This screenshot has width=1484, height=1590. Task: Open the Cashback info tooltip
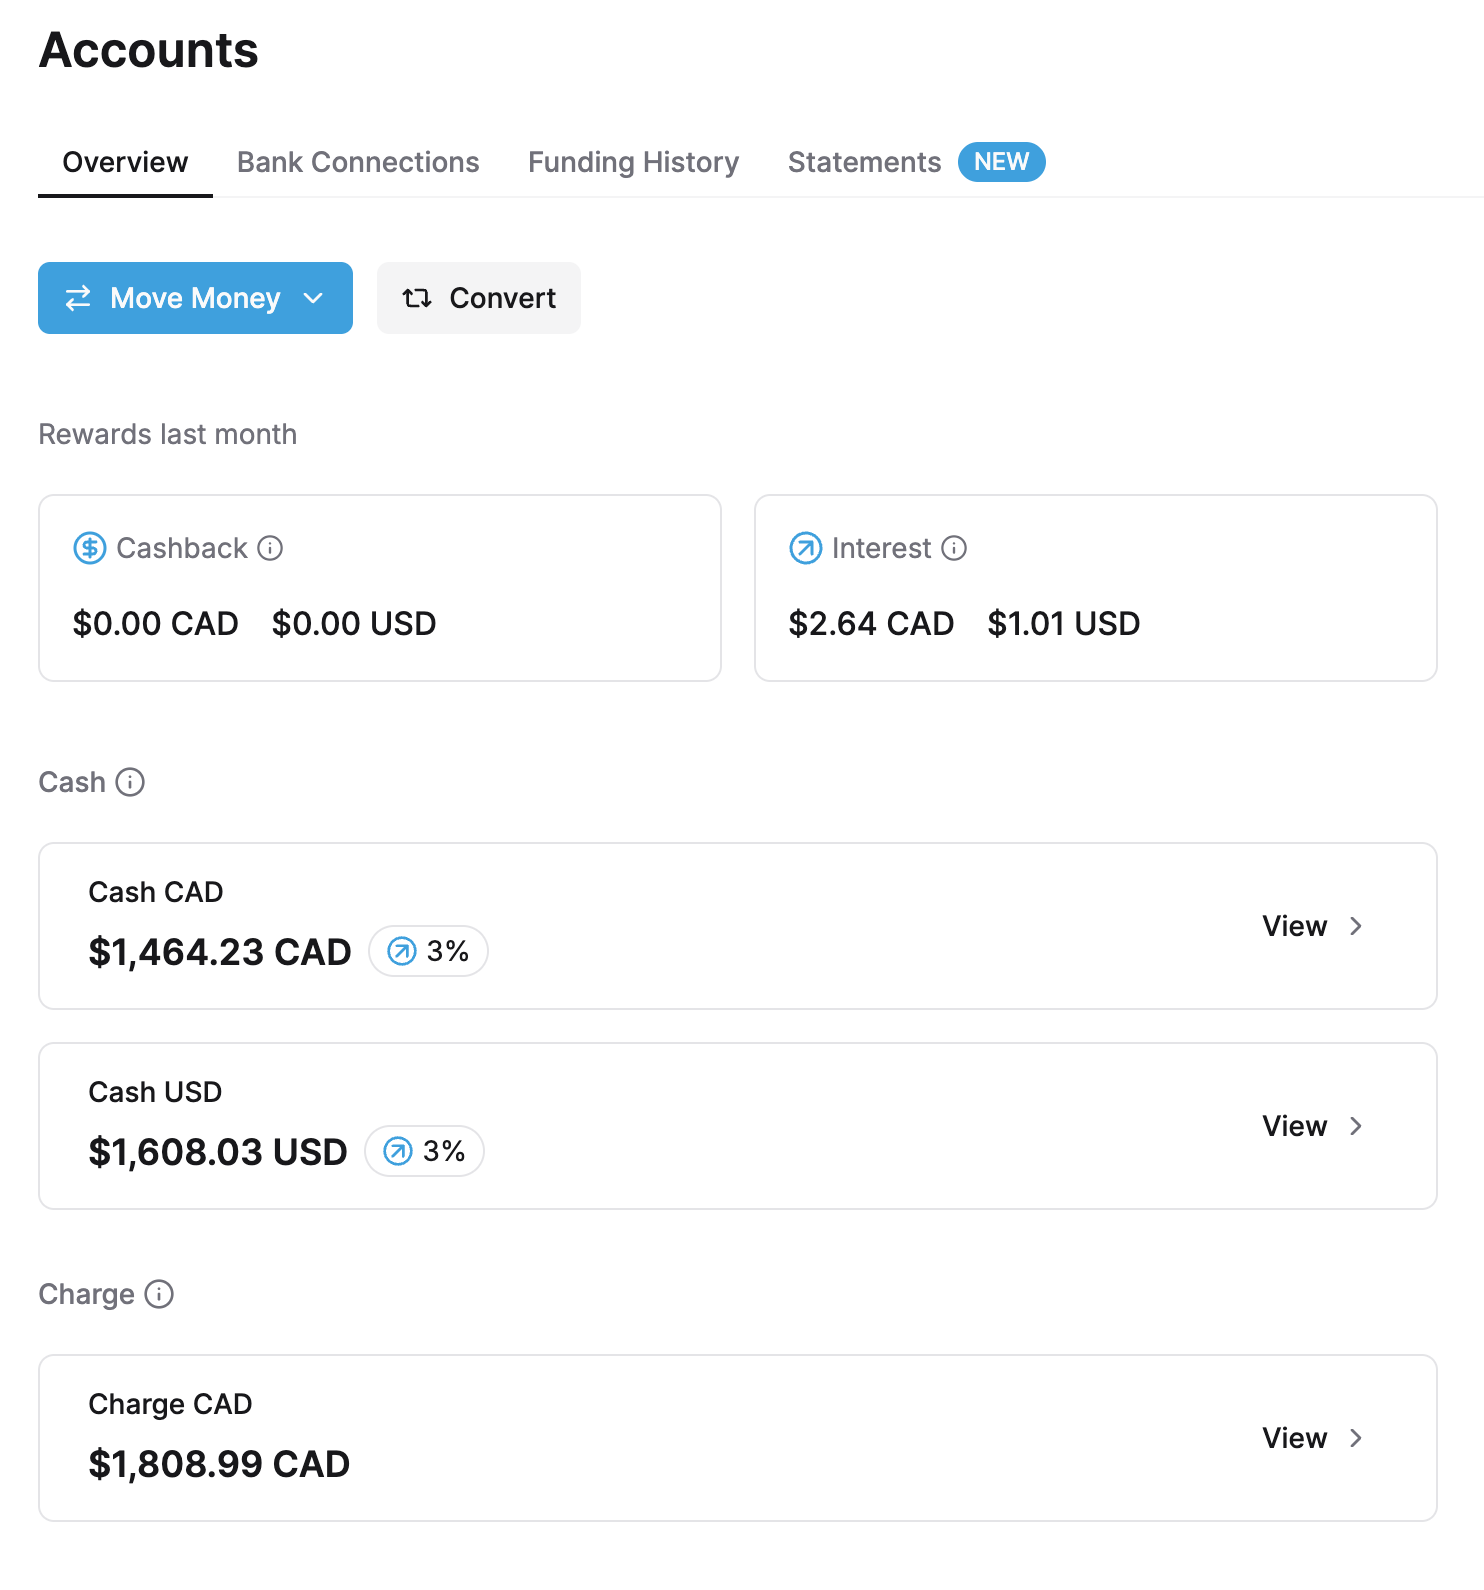(x=270, y=548)
